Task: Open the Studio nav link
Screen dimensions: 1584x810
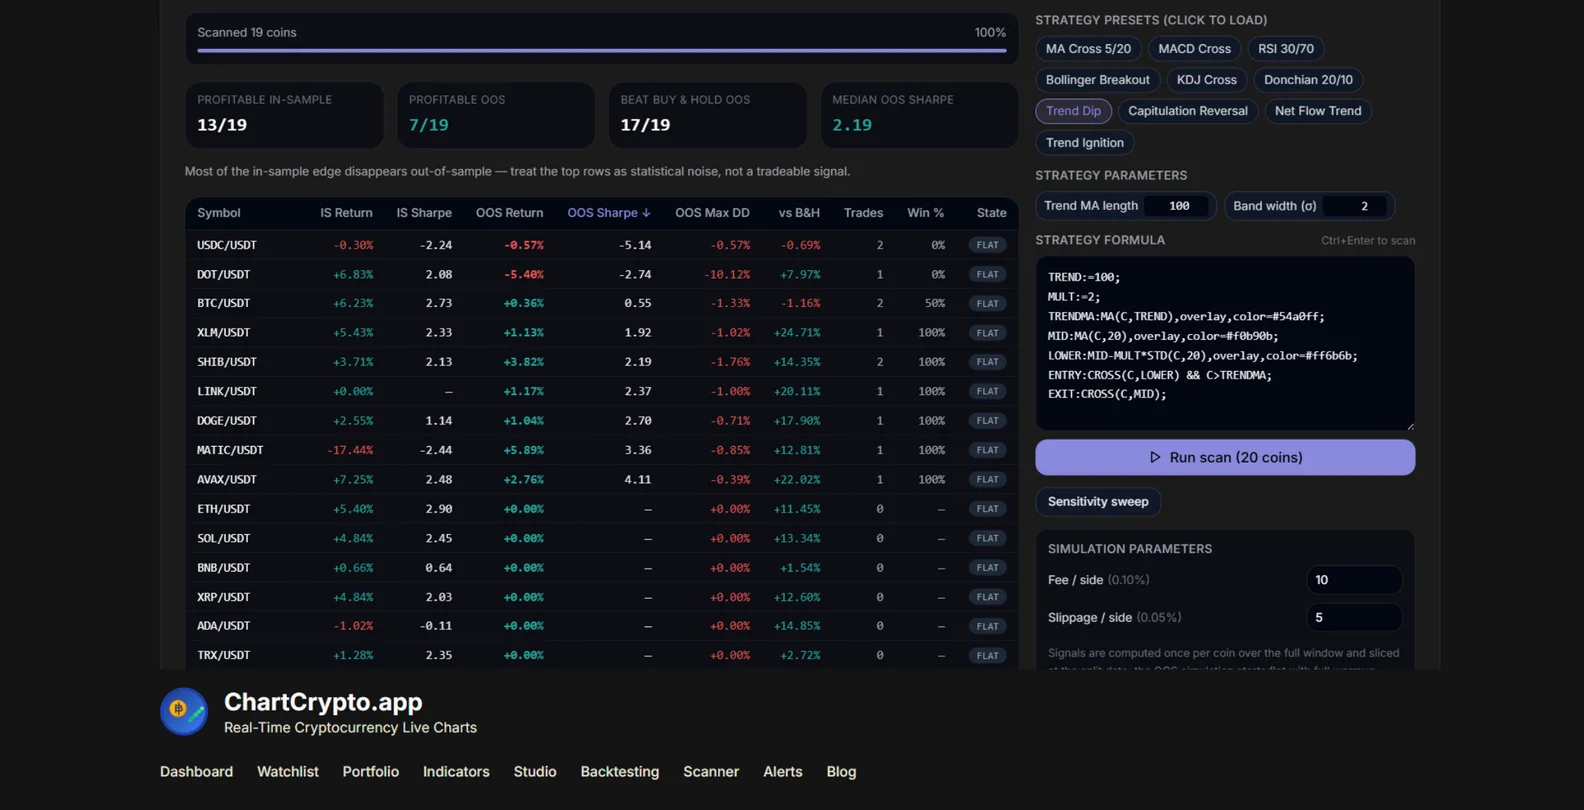Action: pos(535,772)
